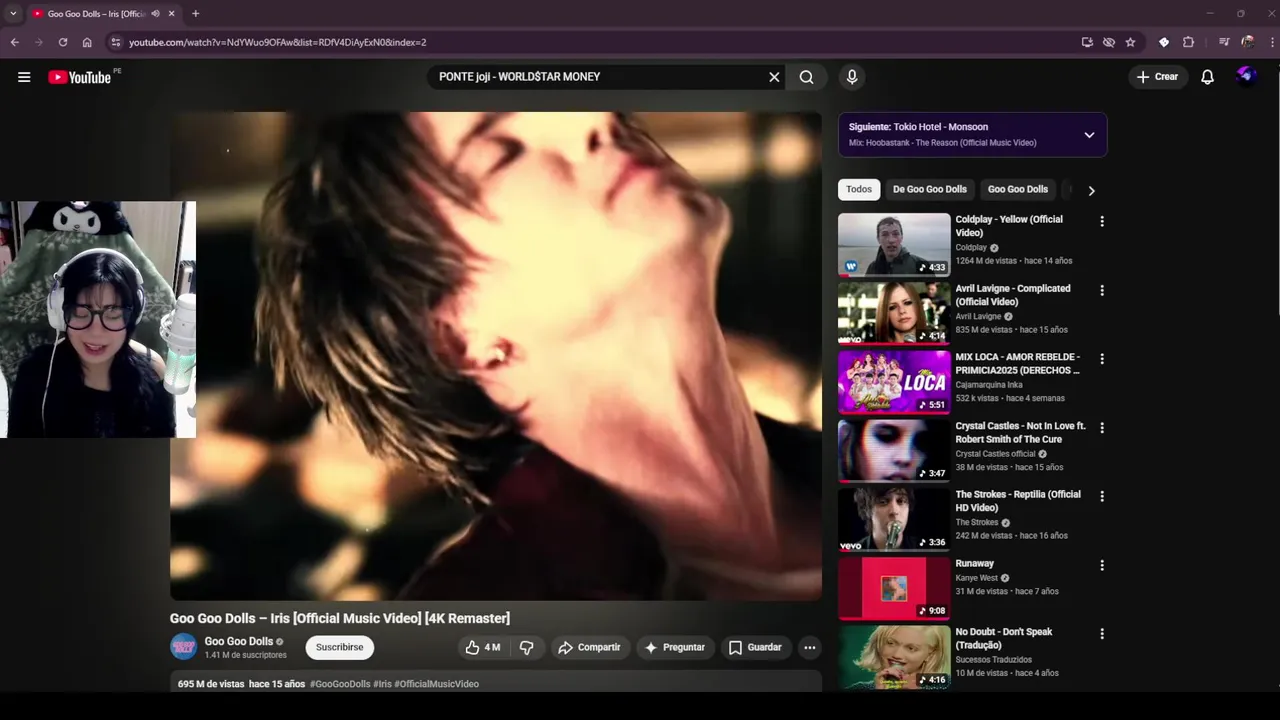Image resolution: width=1280 pixels, height=720 pixels.
Task: Open Goo Goo Dolls channel name link
Action: coord(239,642)
